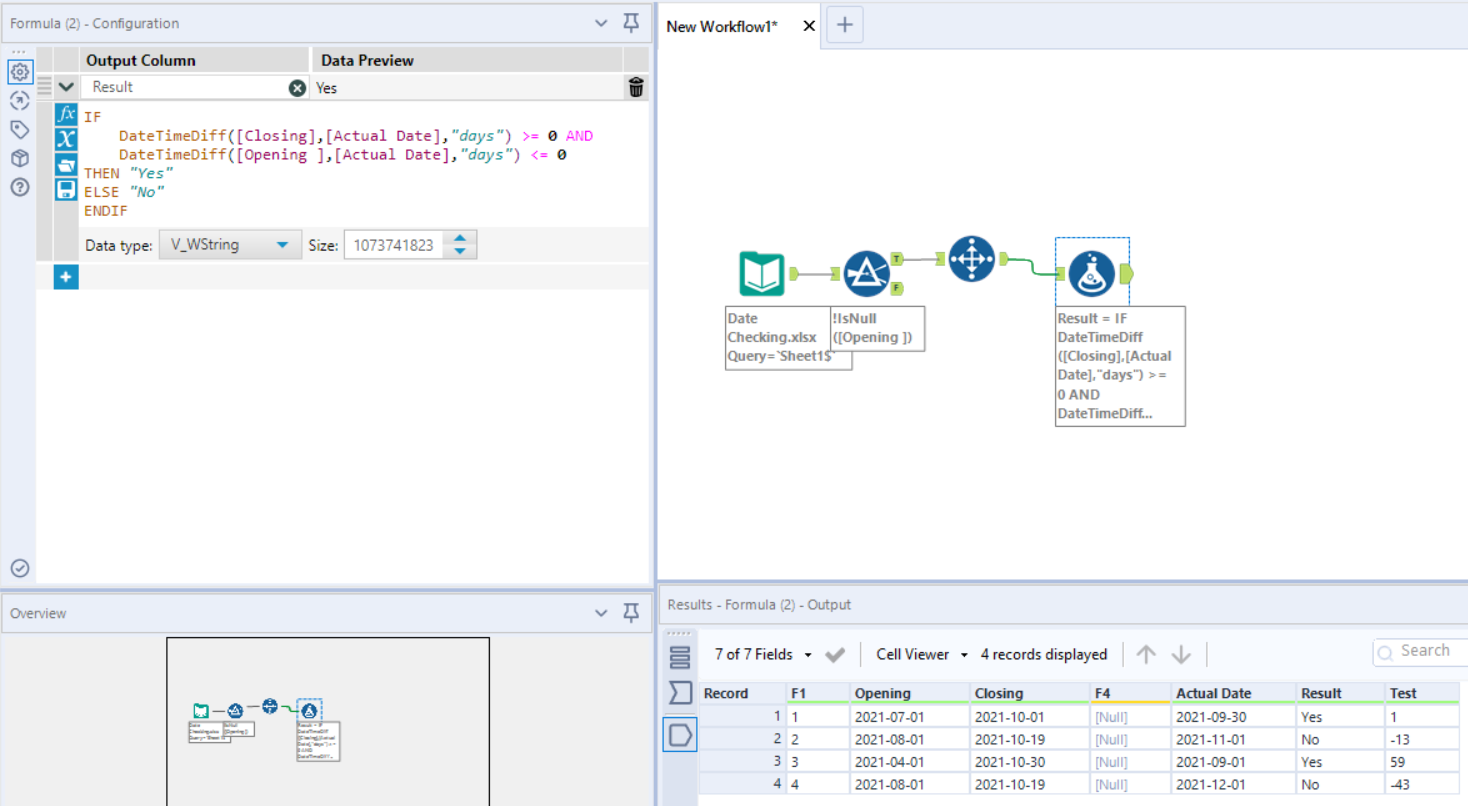Open the Annotation tag icon in sidebar
The image size is (1468, 806).
click(x=19, y=129)
